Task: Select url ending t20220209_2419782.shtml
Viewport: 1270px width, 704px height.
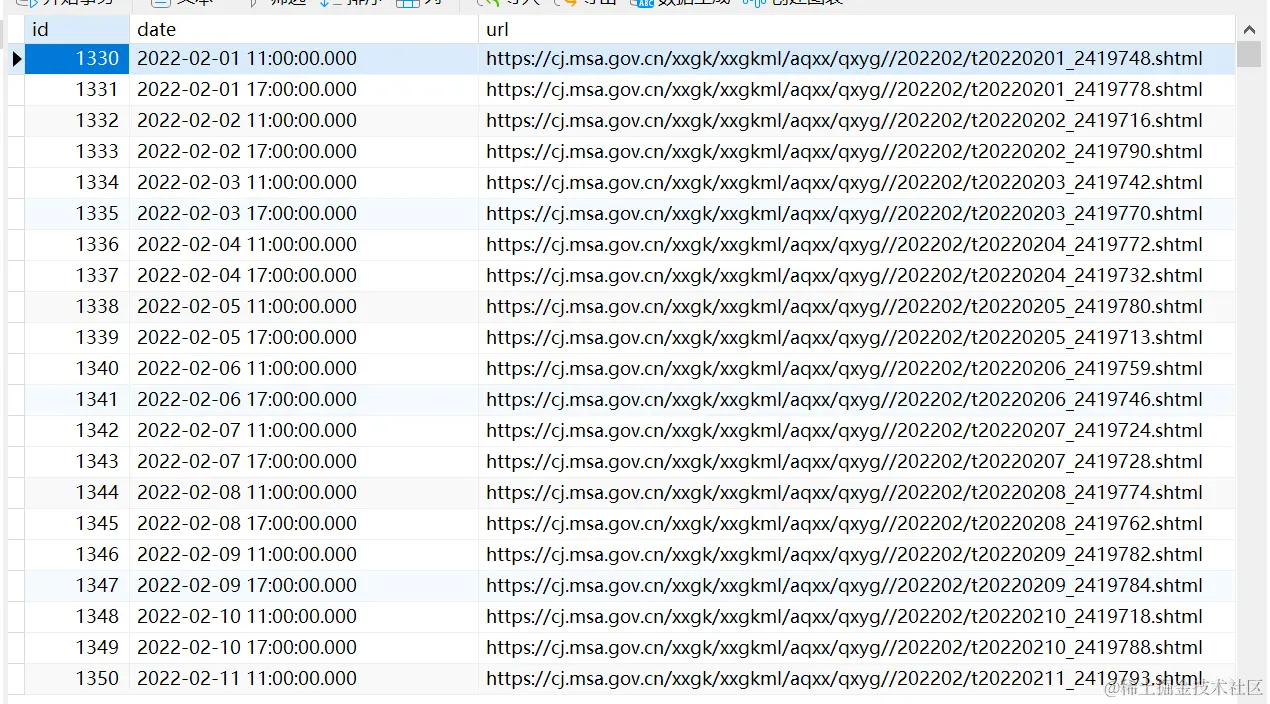Action: (x=857, y=555)
